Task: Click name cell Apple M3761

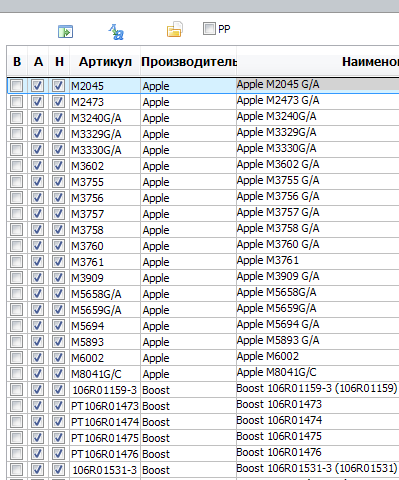Action: pyautogui.click(x=318, y=261)
